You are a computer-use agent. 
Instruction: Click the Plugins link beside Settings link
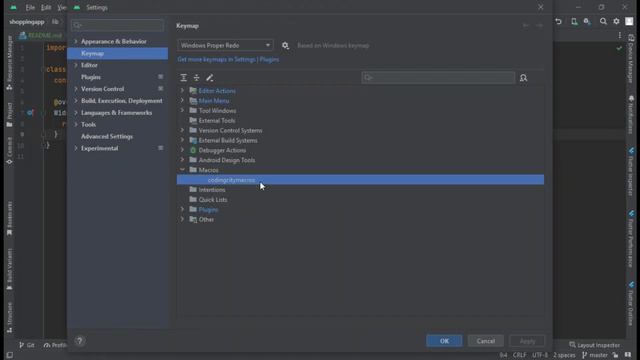pyautogui.click(x=269, y=59)
